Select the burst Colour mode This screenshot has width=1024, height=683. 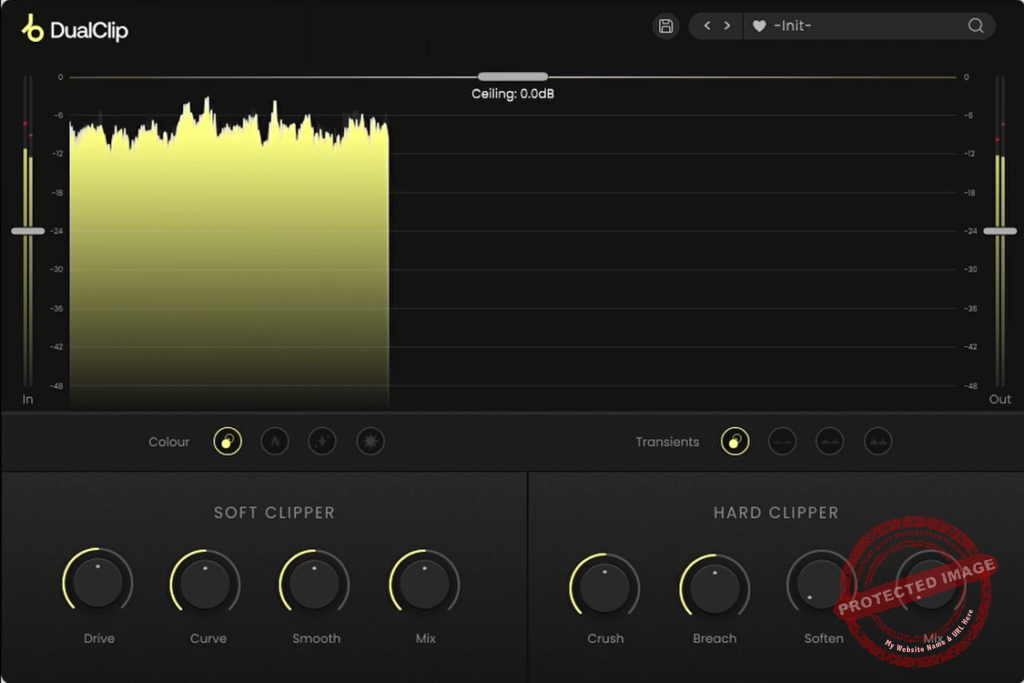pos(370,441)
